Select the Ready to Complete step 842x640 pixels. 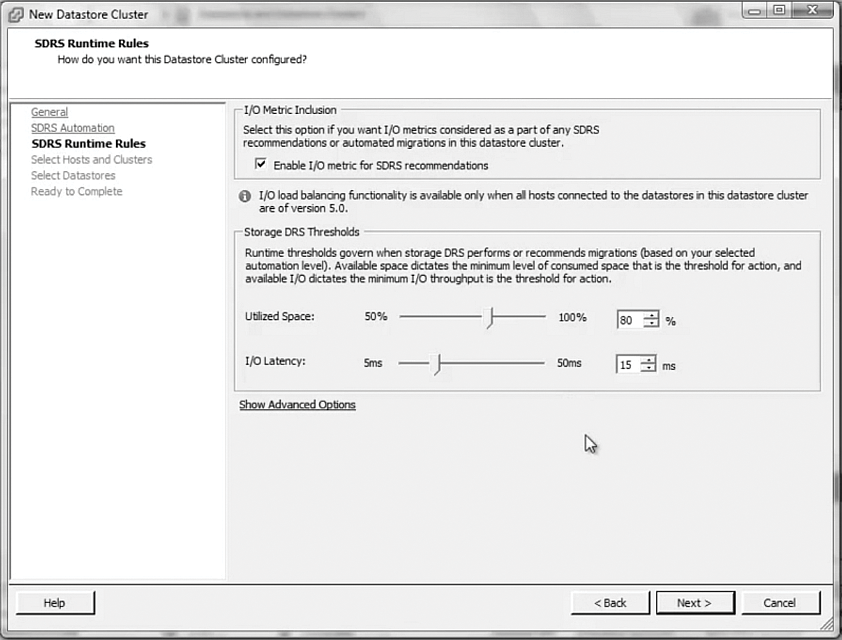[x=77, y=191]
